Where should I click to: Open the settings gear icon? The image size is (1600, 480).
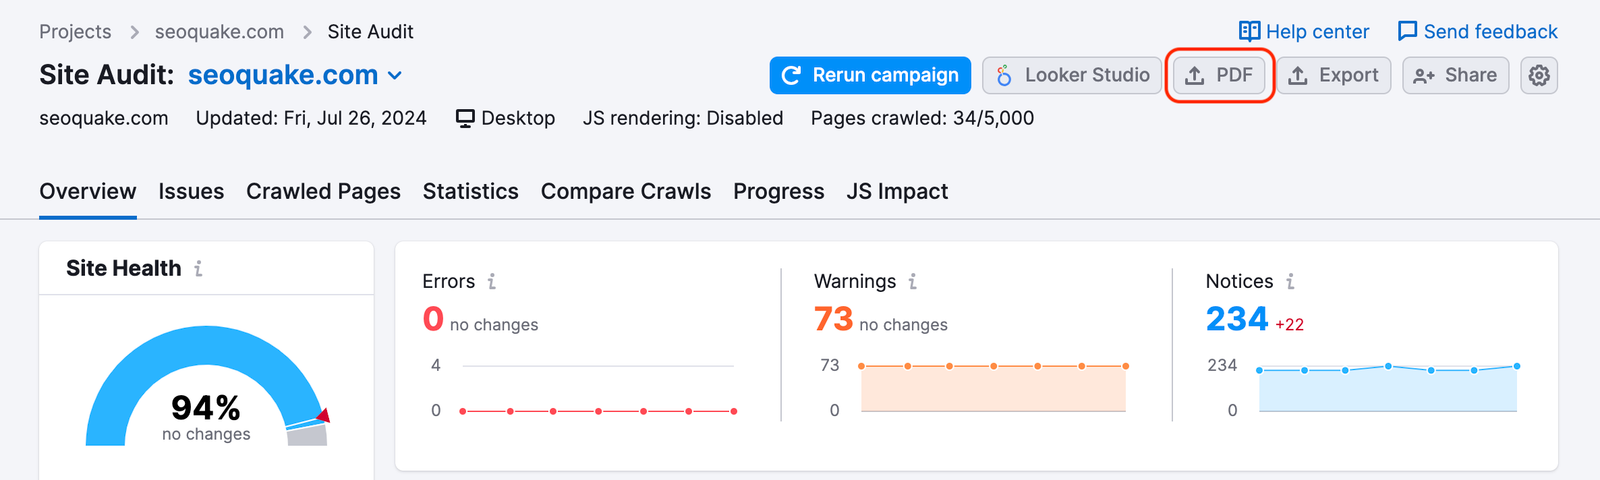[1539, 75]
